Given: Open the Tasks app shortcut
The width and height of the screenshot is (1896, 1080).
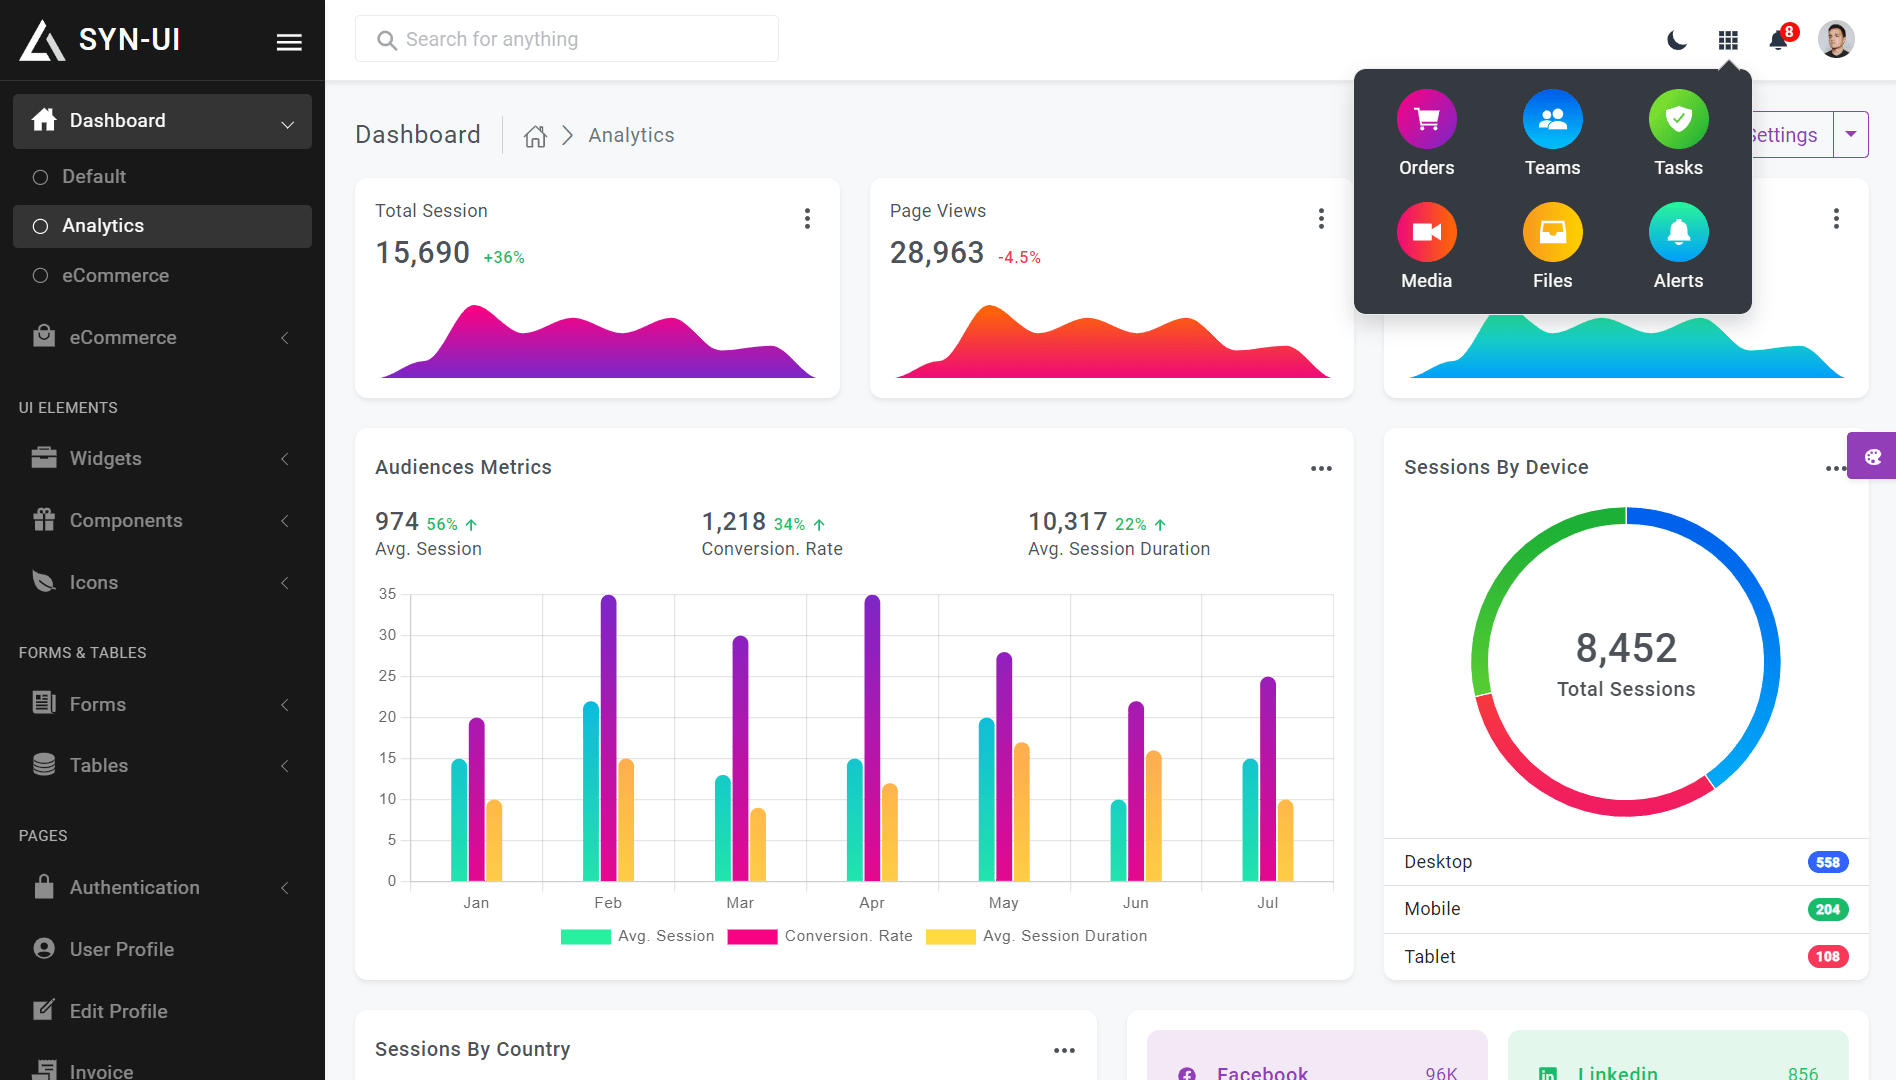Looking at the screenshot, I should 1678,134.
